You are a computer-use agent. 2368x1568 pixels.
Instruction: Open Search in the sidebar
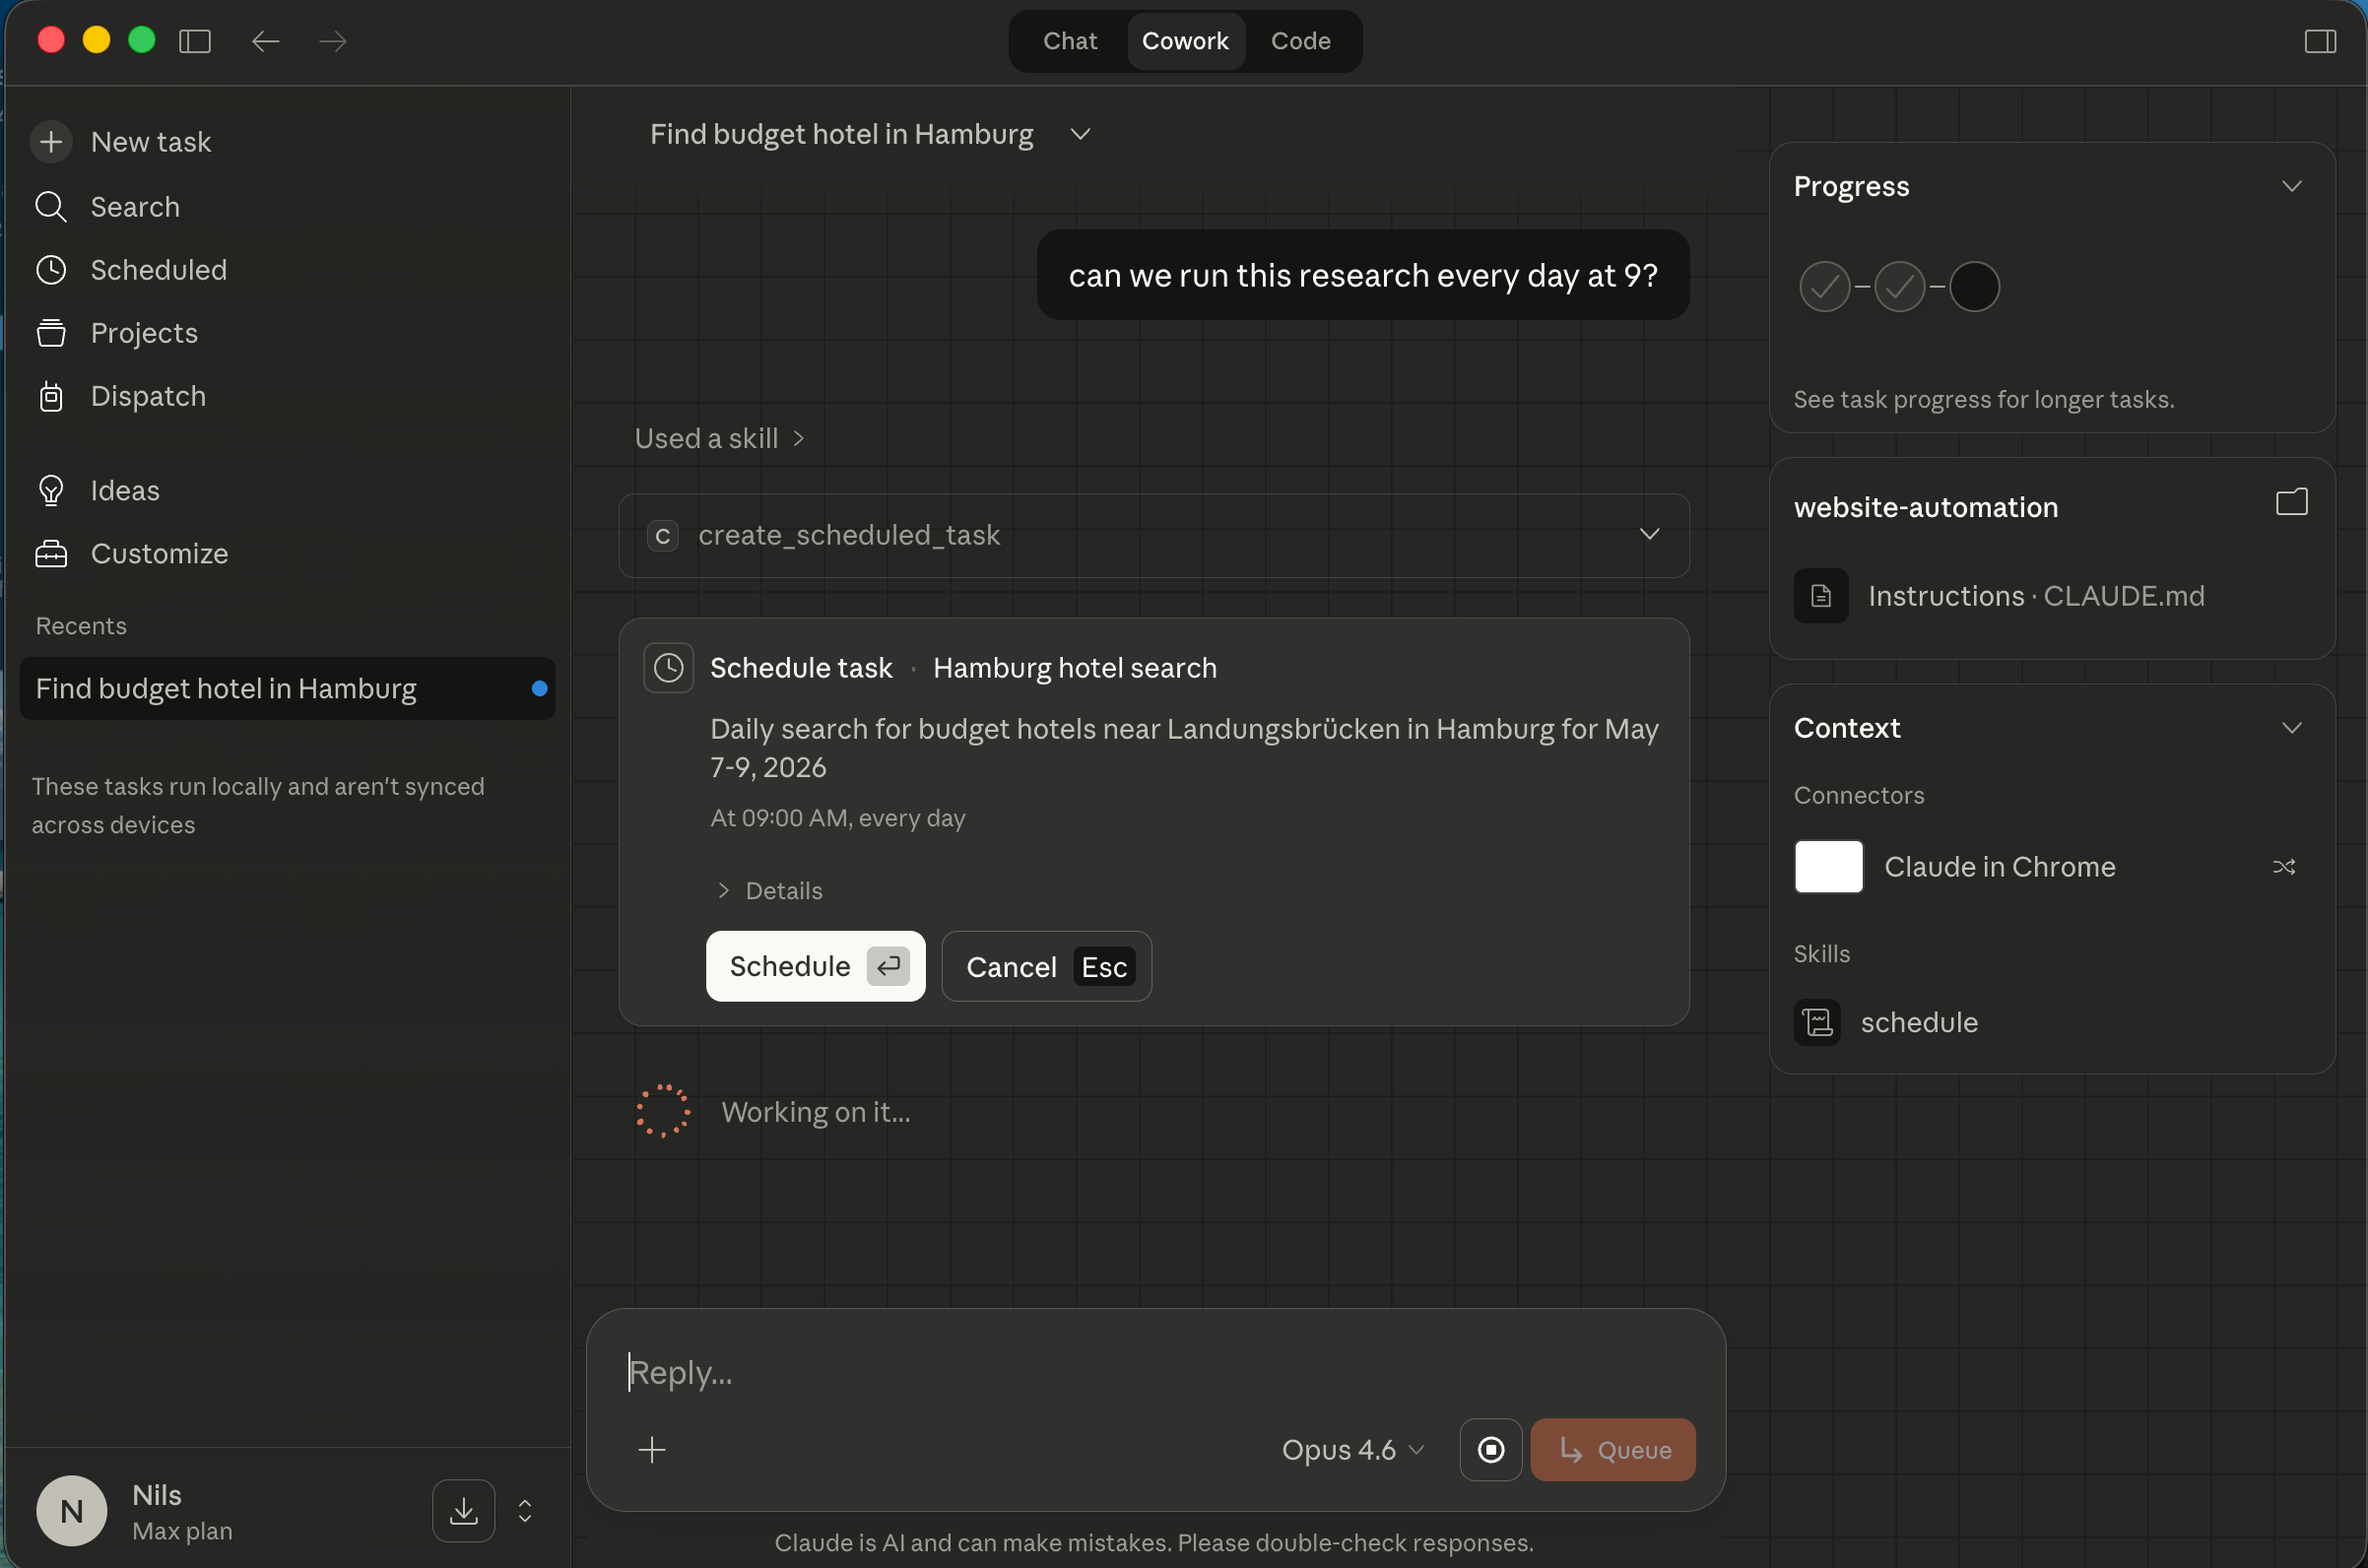[135, 207]
